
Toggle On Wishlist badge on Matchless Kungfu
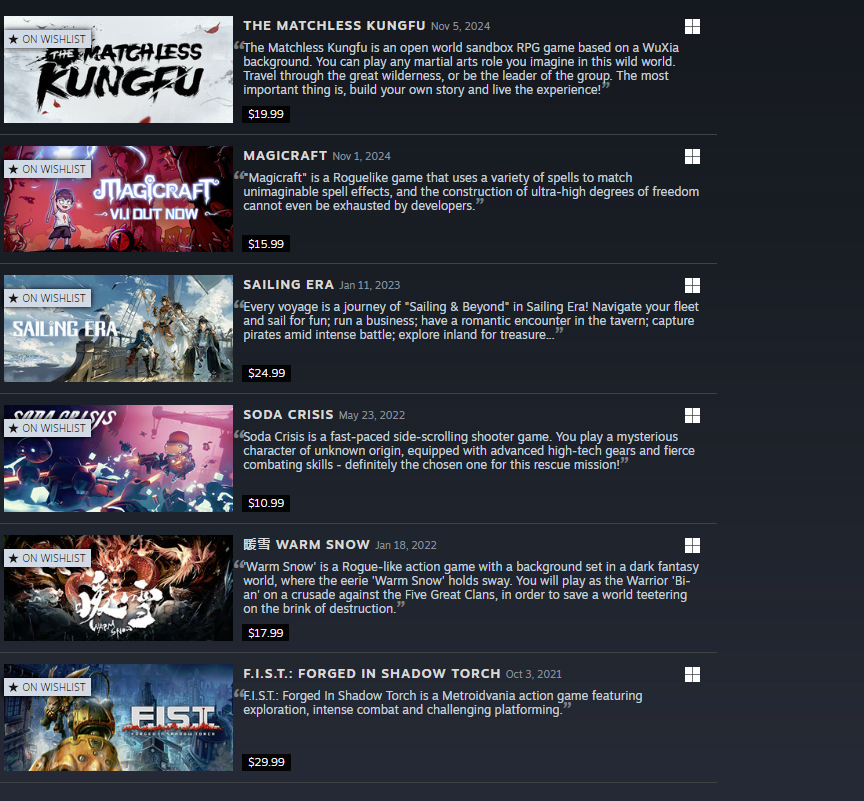[x=47, y=39]
